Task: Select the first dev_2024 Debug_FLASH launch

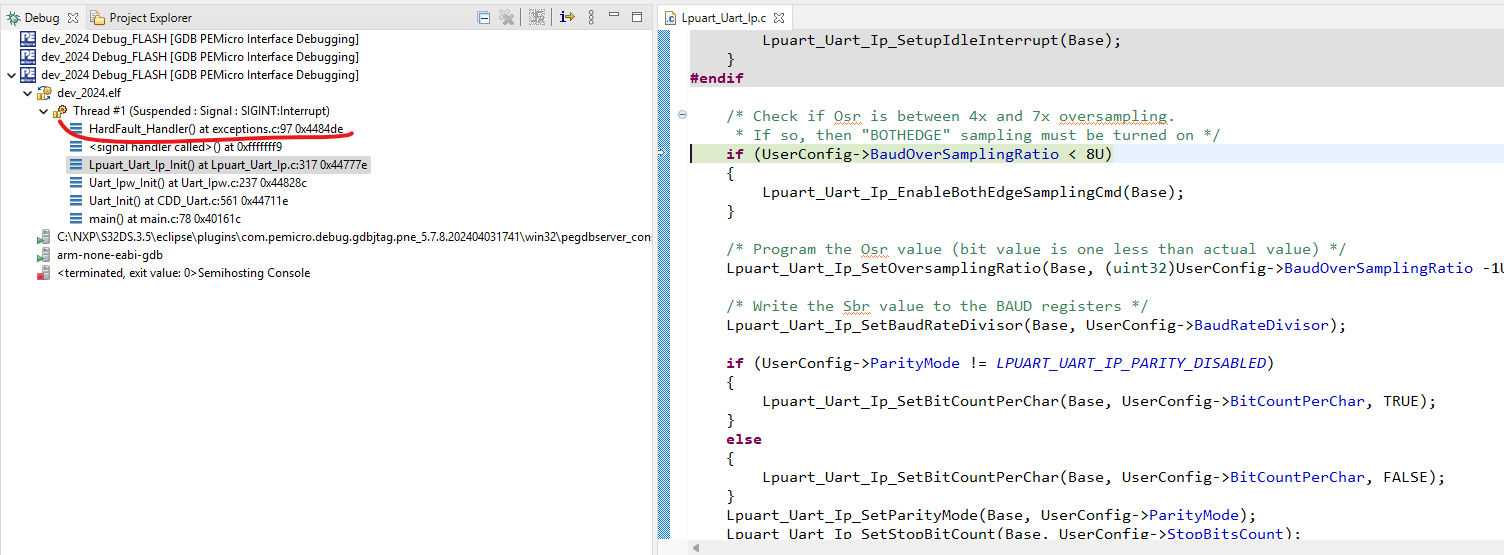Action: 200,39
